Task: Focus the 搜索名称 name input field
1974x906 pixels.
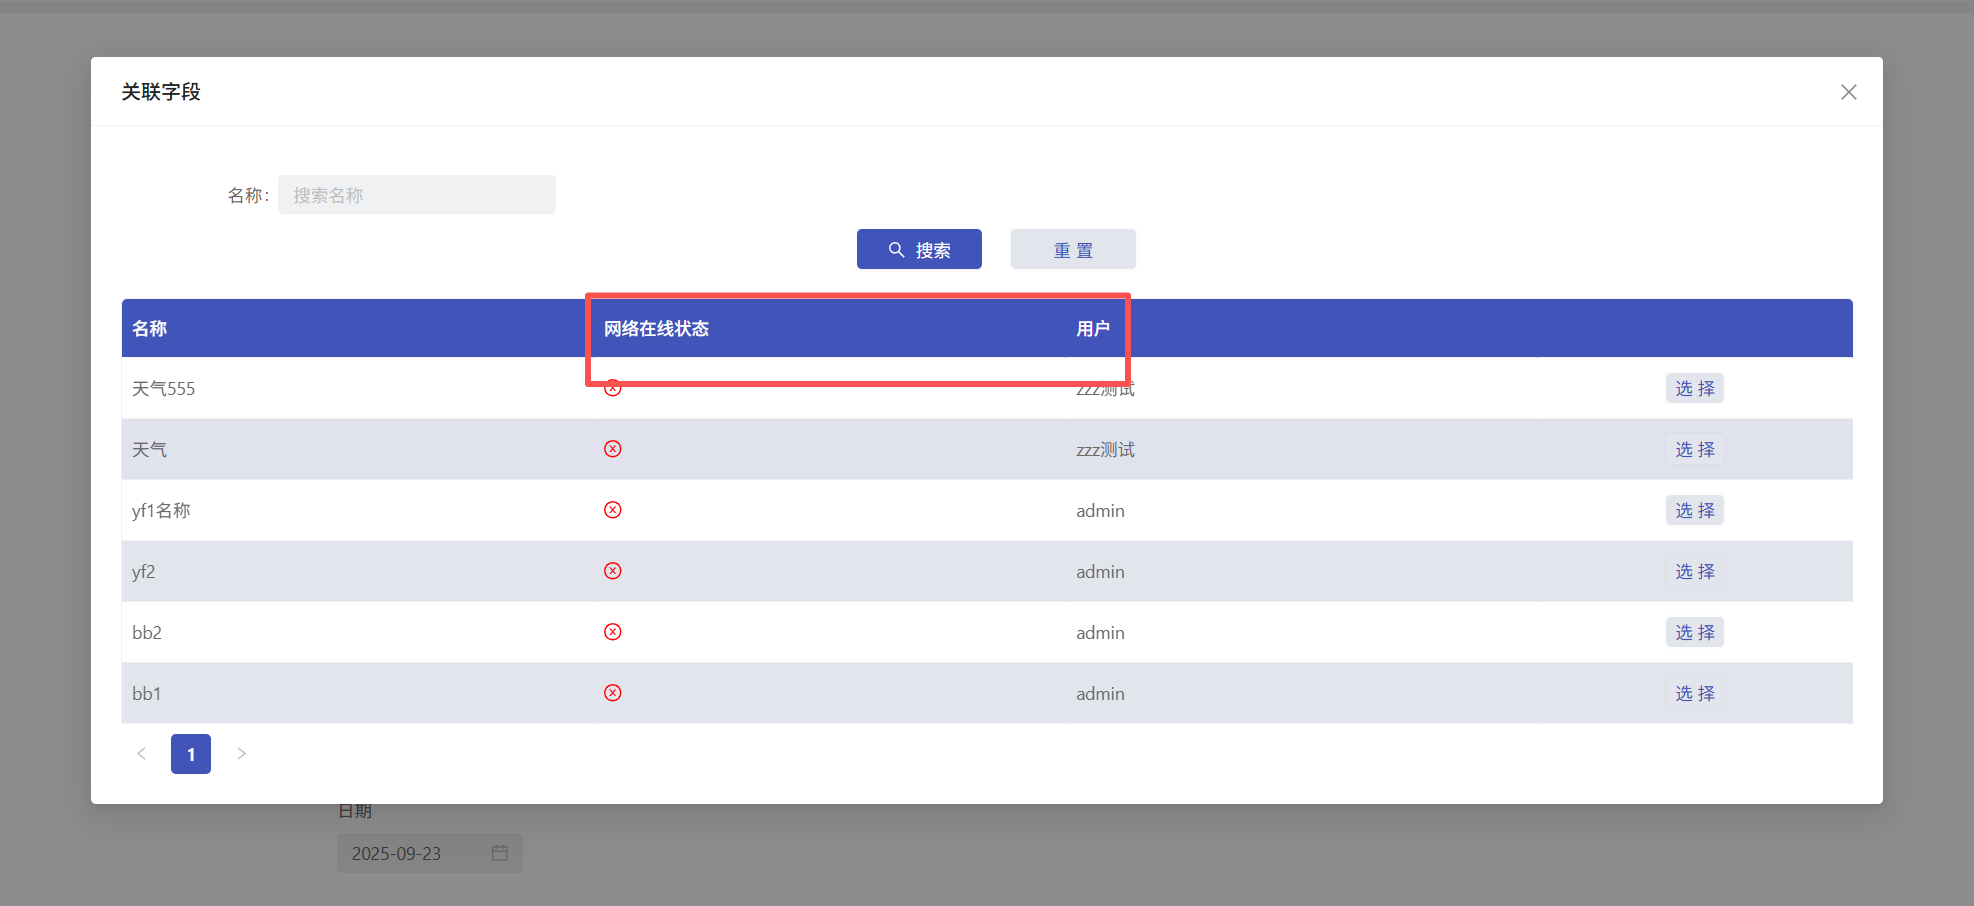Action: click(417, 195)
